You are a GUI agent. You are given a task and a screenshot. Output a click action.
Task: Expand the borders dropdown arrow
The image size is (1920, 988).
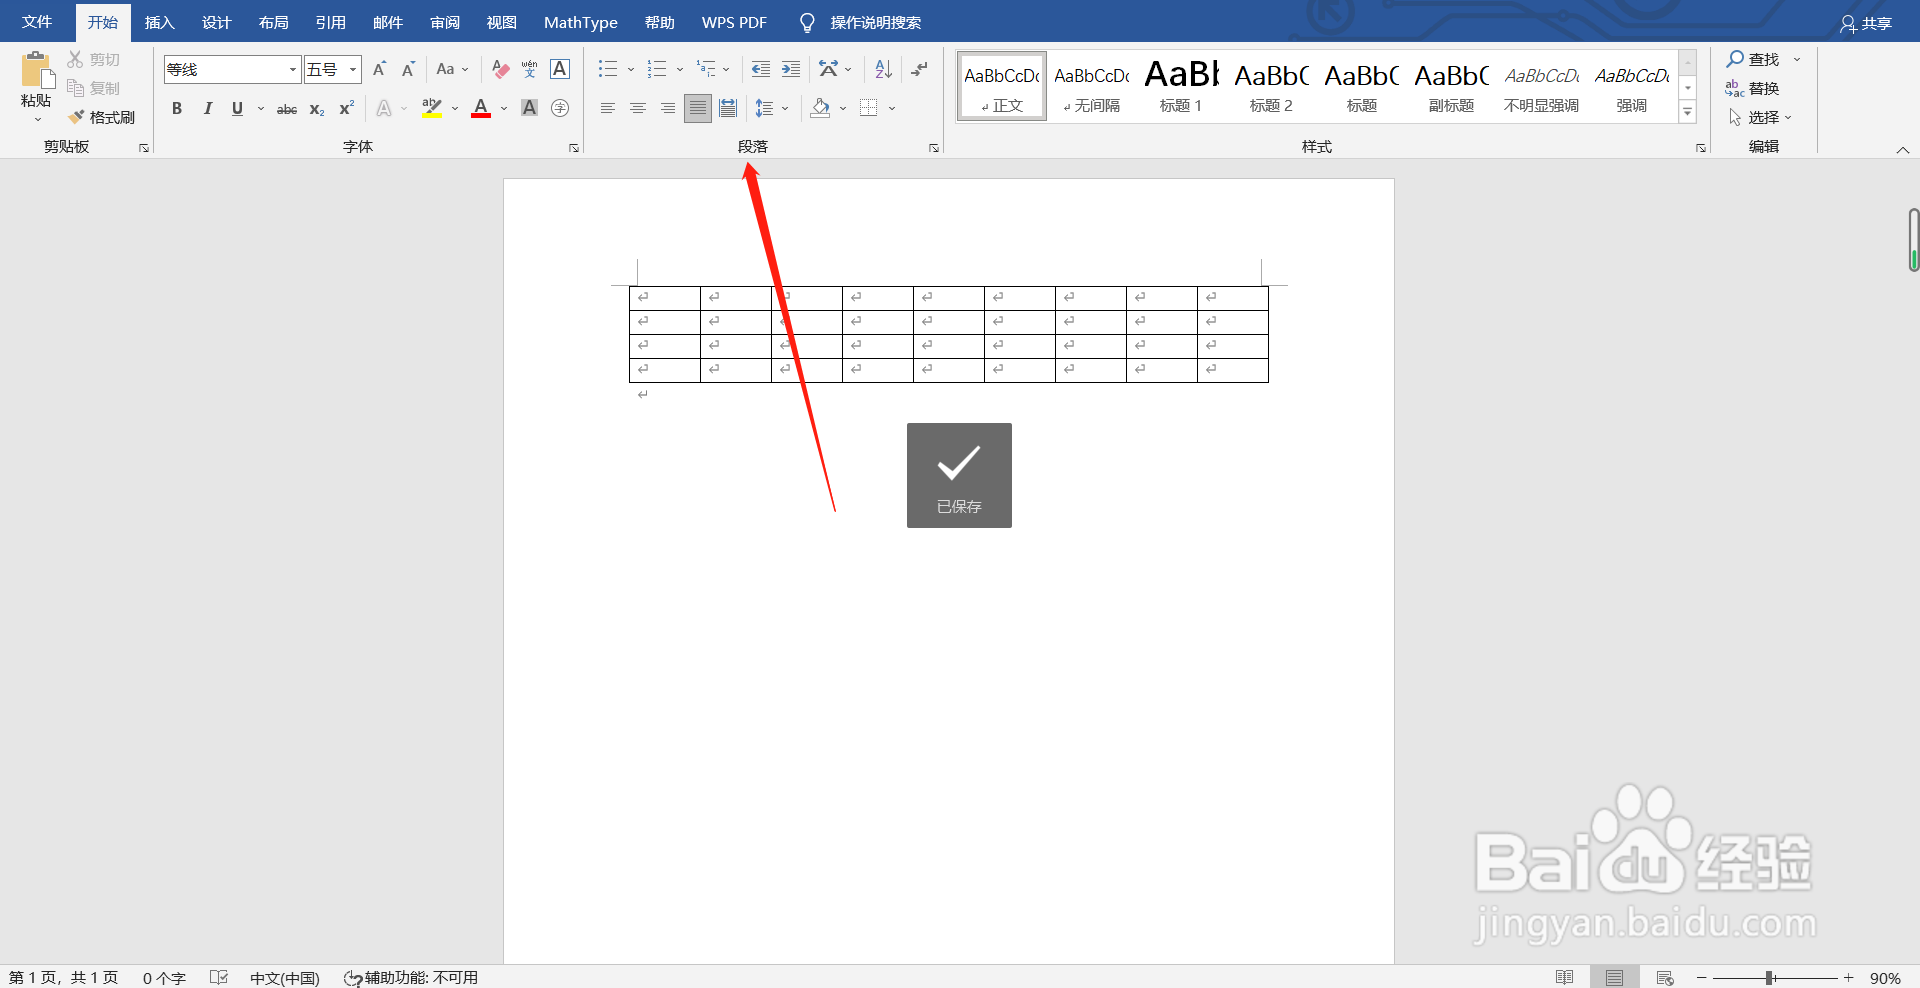tap(892, 108)
